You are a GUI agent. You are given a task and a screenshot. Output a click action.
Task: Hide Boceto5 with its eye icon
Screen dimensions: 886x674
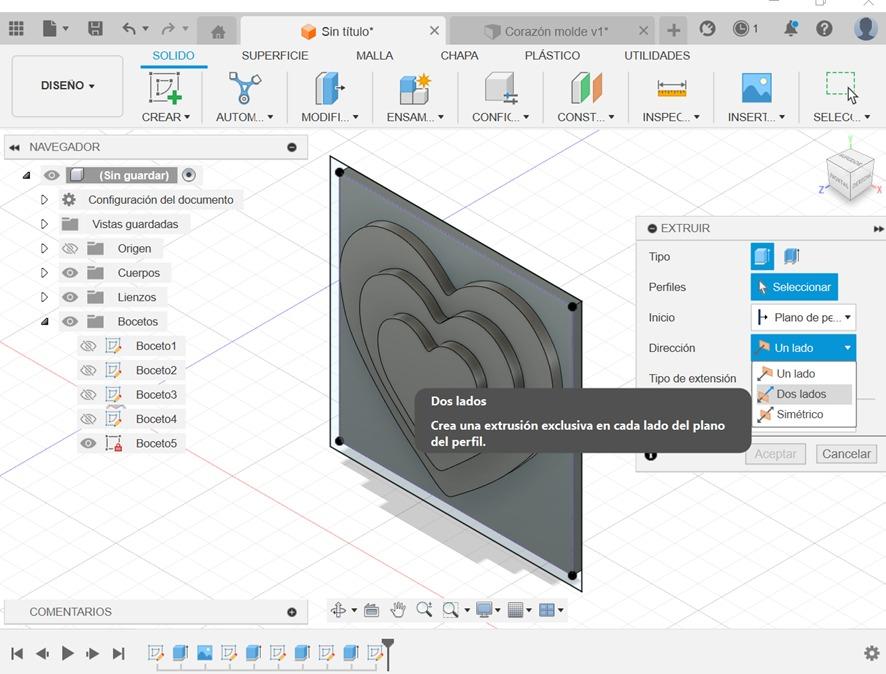(x=89, y=443)
